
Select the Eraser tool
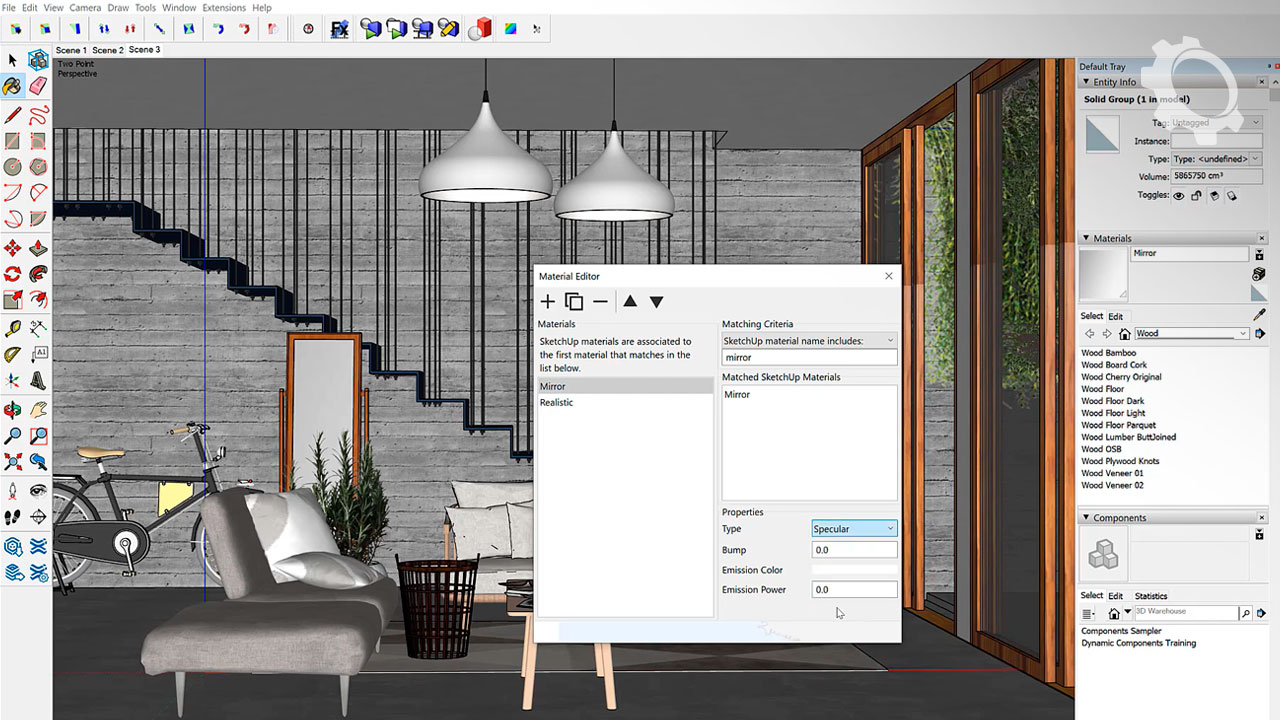[38, 87]
